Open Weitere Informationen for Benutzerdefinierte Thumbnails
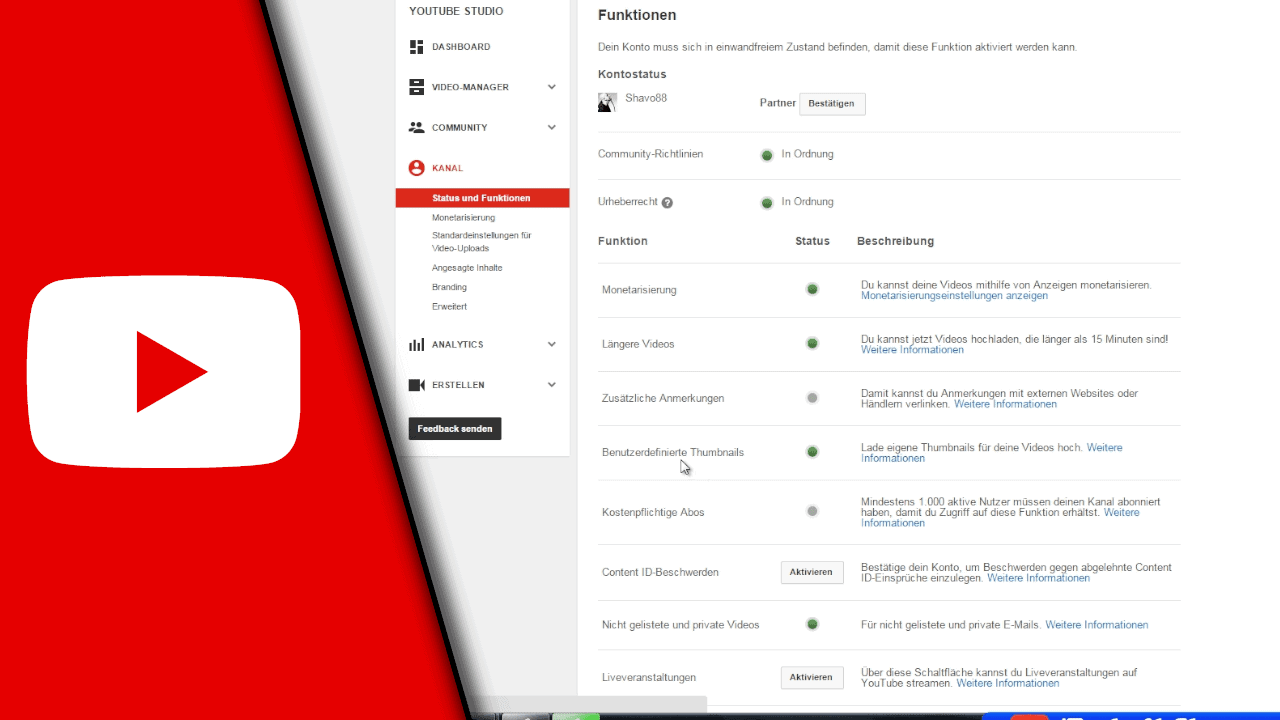The image size is (1280, 720). [x=992, y=453]
